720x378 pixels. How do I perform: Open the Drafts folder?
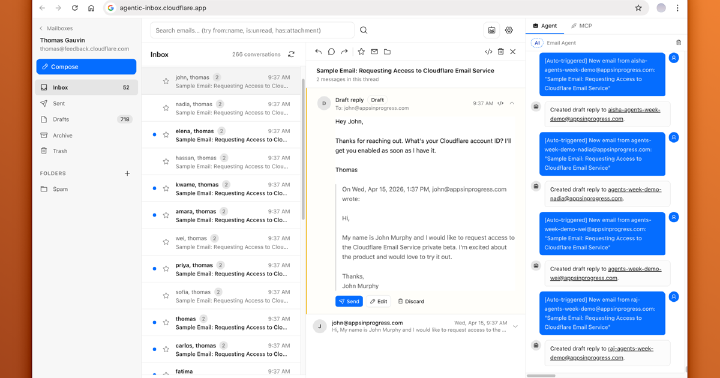pyautogui.click(x=86, y=119)
